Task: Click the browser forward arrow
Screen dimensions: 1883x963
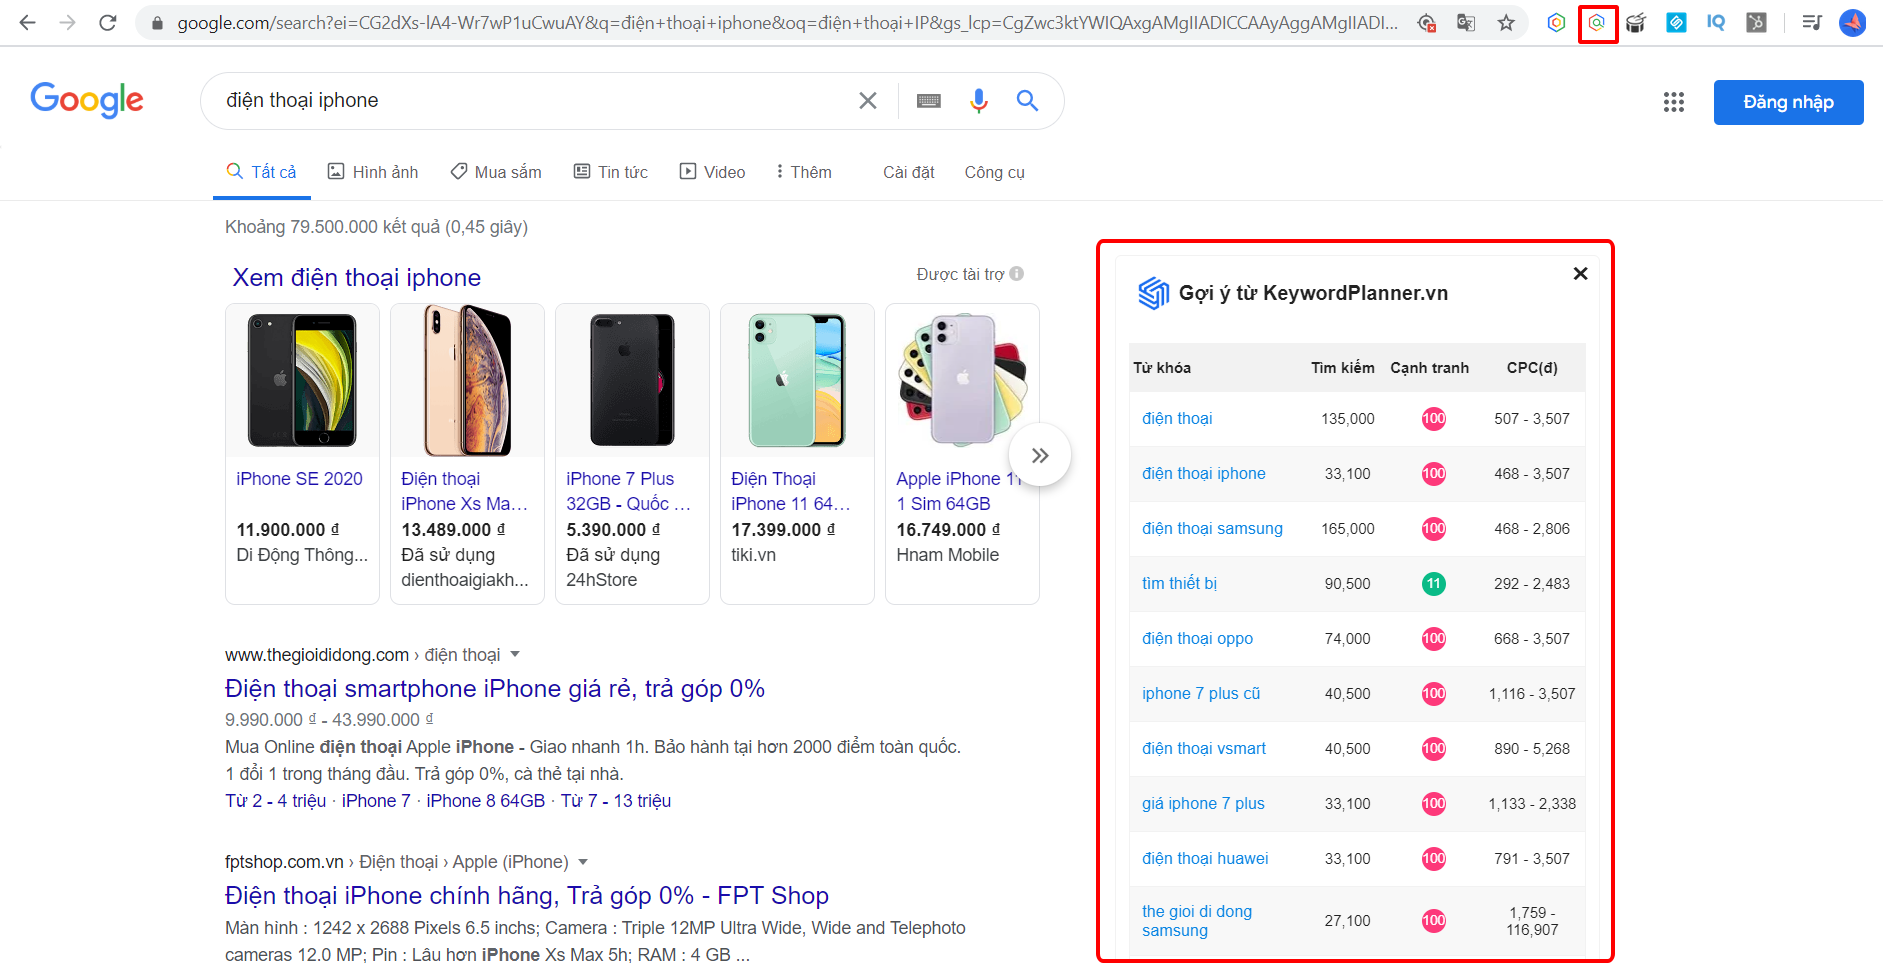Action: pos(67,22)
